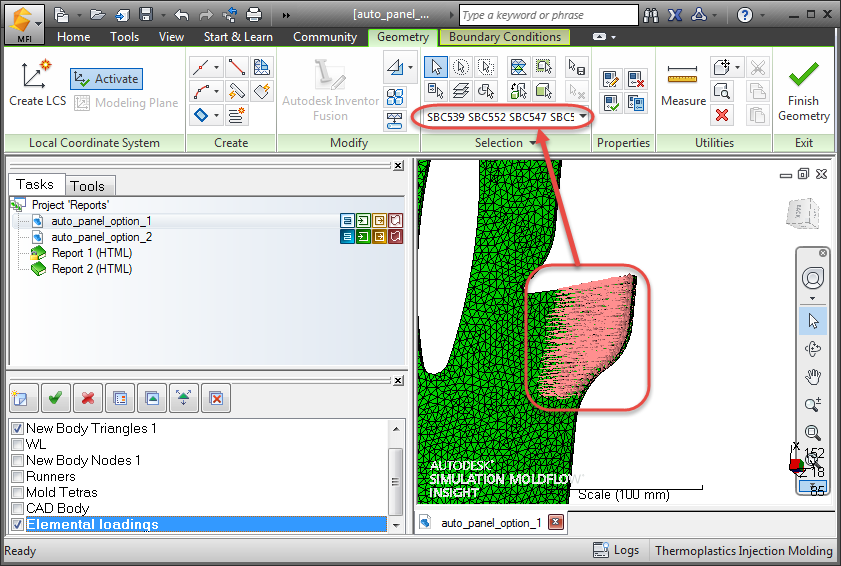Viewport: 841px width, 566px height.
Task: Close the auto_panel_option_1 document tab
Action: click(556, 522)
